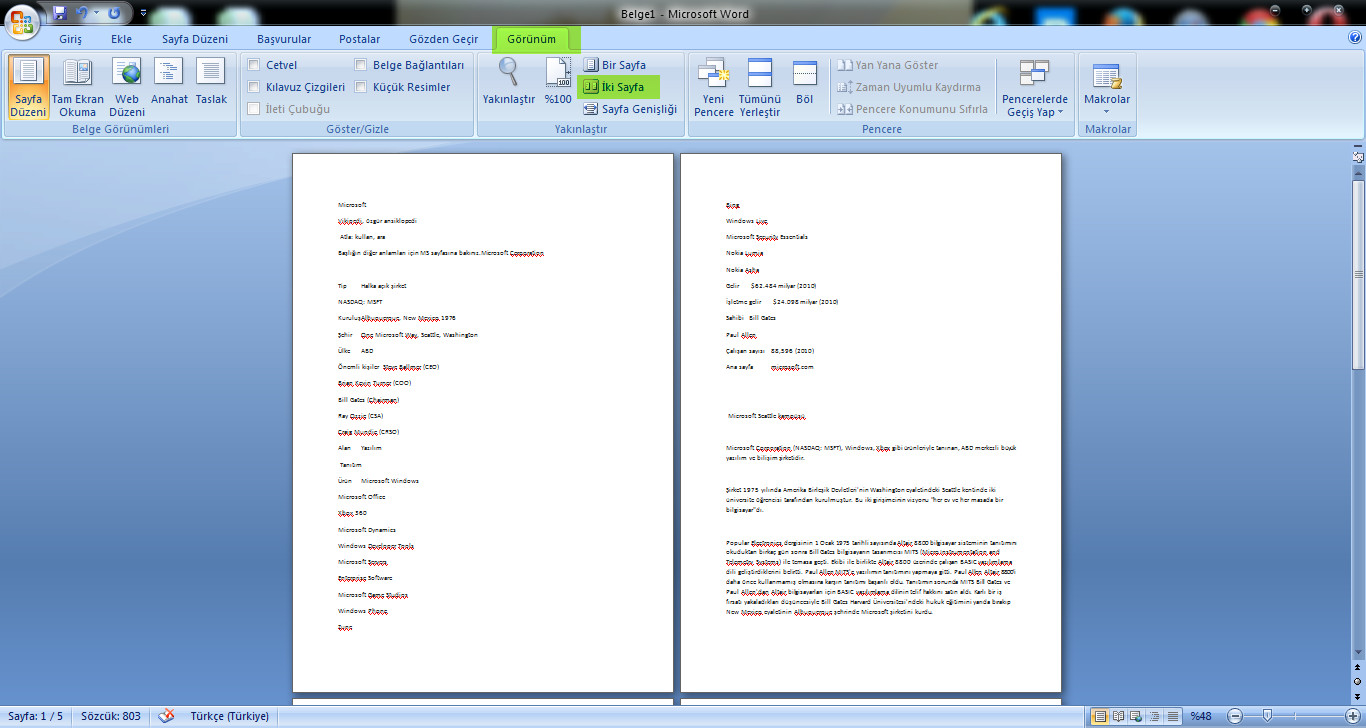Select Outline view status bar icon
This screenshot has width=1366, height=728.
(1154, 717)
